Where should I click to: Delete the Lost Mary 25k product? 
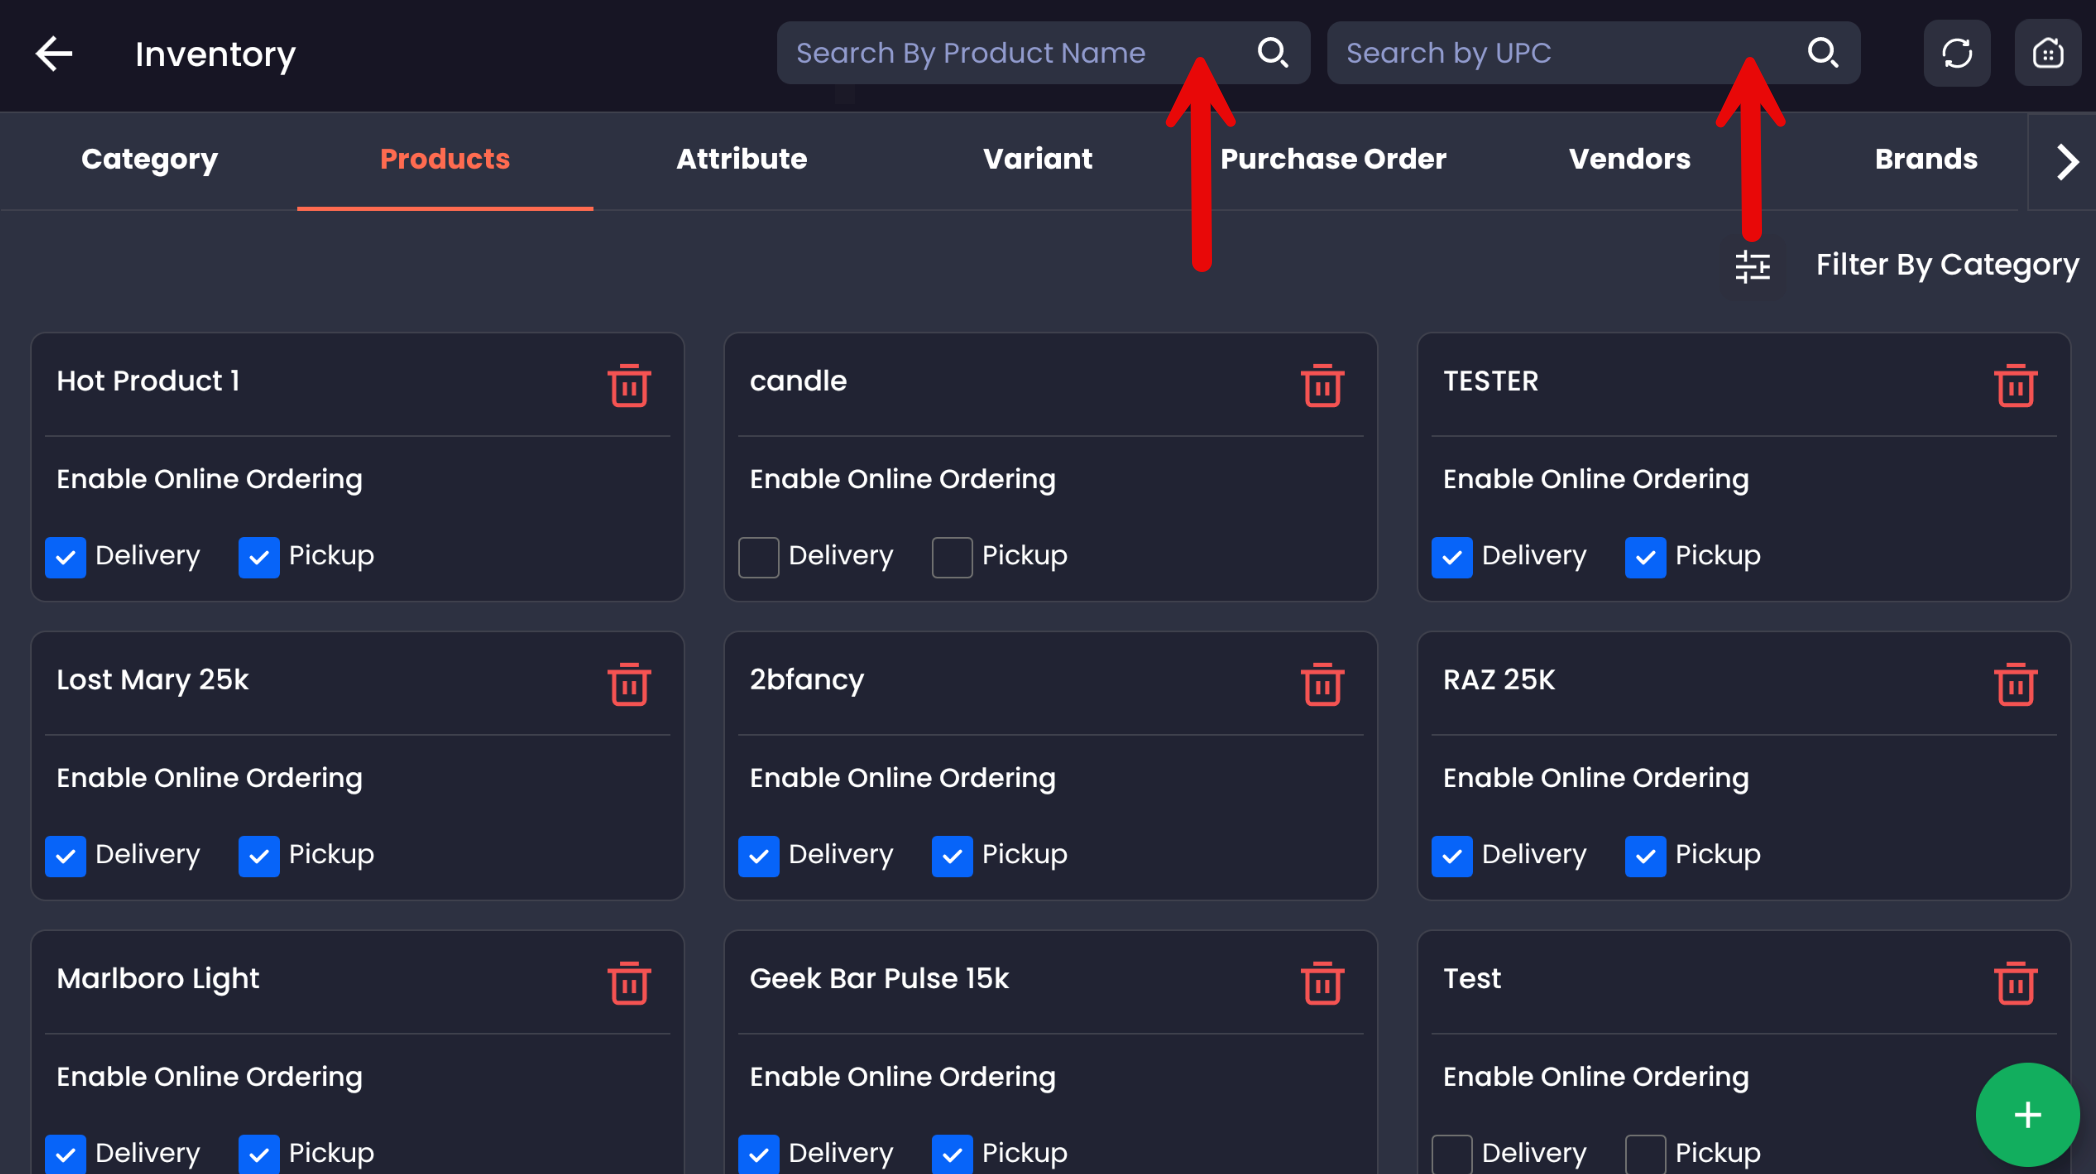coord(629,685)
